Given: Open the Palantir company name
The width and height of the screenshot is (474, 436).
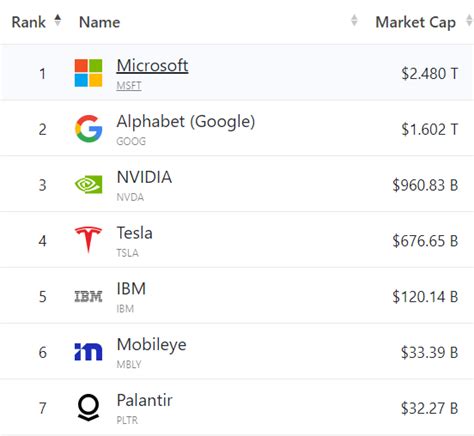Looking at the screenshot, I should [144, 400].
